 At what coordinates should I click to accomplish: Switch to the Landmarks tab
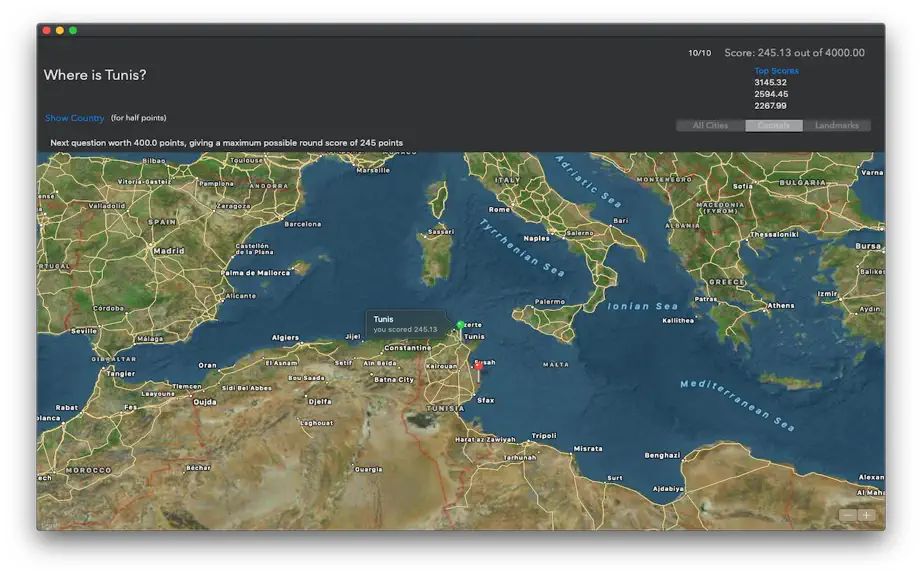[x=836, y=125]
